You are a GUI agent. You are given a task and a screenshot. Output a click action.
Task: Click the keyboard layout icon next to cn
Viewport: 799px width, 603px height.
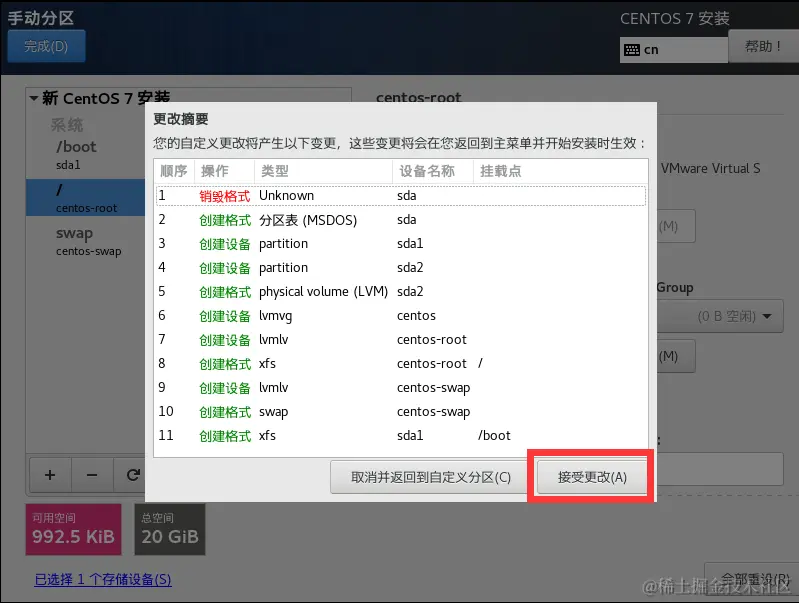click(x=632, y=50)
